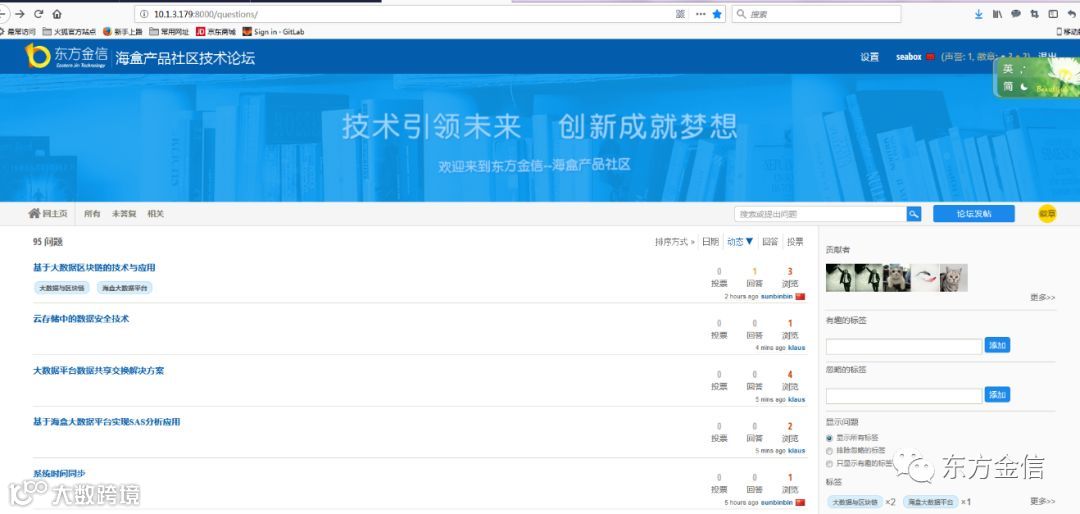Select 排除忽略的标签 radio option

click(829, 451)
